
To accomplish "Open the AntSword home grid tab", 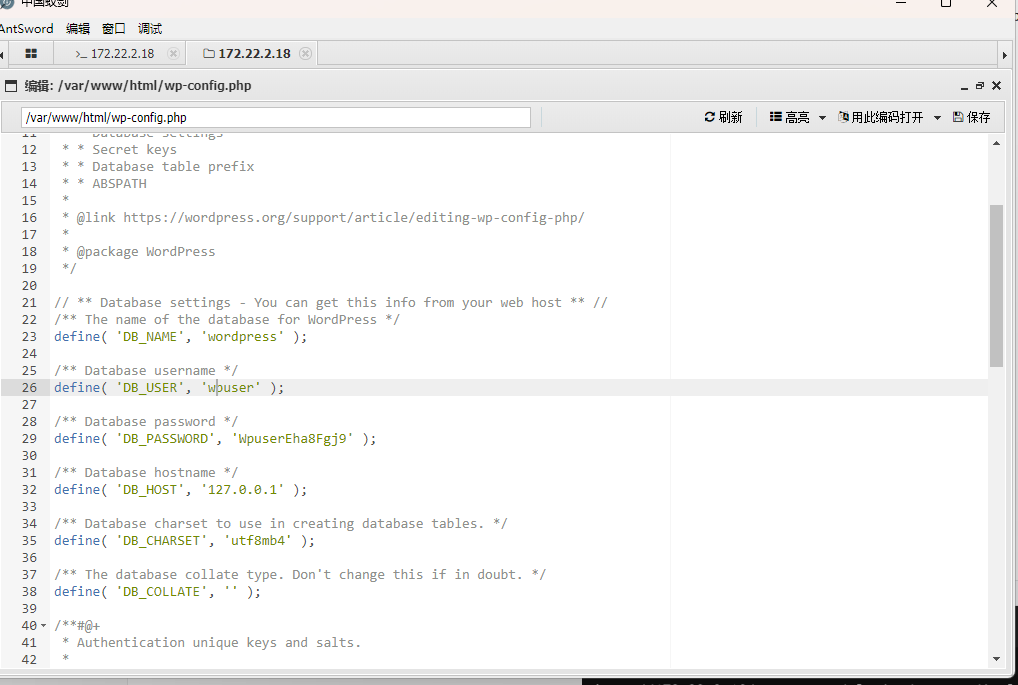I will coord(31,54).
